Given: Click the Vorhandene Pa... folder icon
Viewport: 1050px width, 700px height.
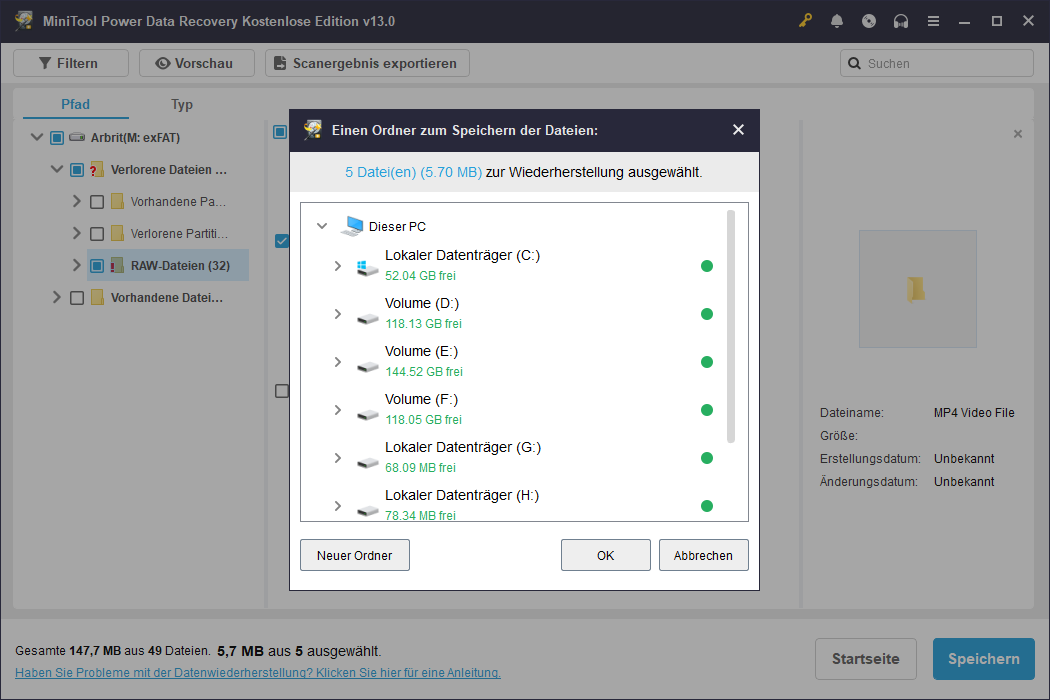Looking at the screenshot, I should (117, 201).
